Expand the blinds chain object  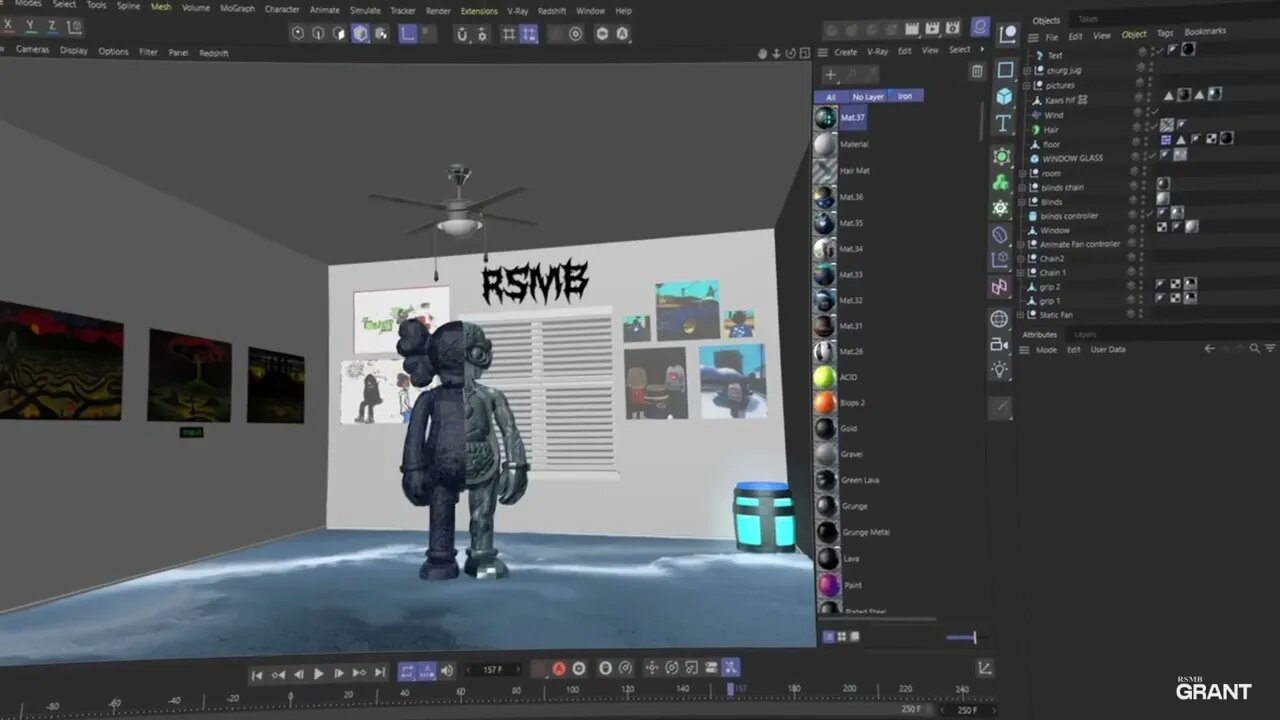click(1022, 187)
